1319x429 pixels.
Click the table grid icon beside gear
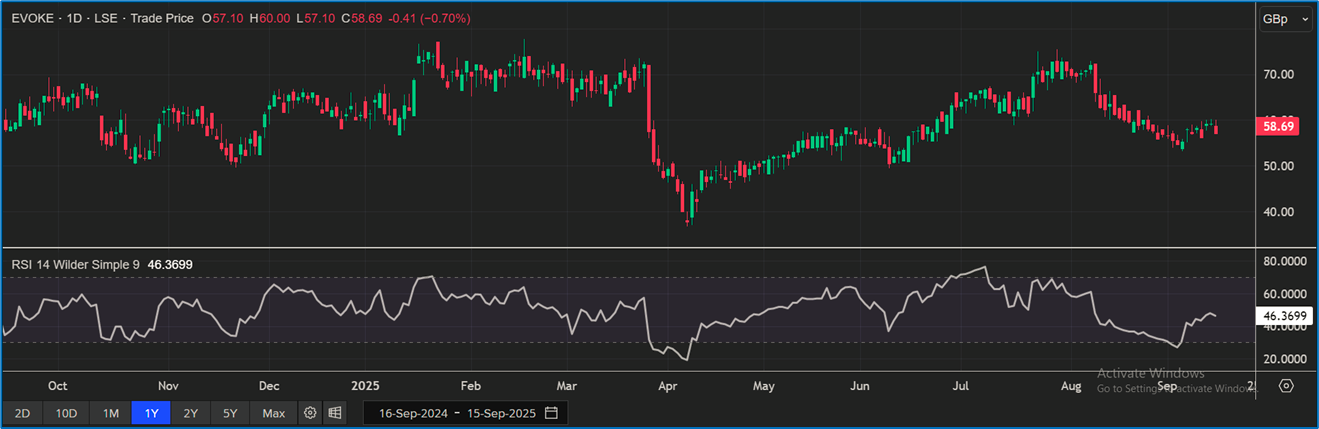tap(334, 413)
